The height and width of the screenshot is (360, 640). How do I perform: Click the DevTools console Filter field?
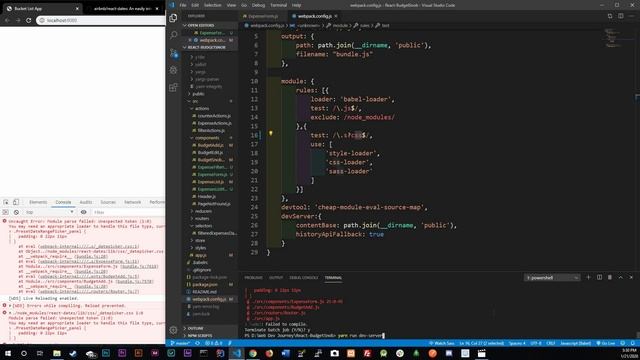pos(127,212)
